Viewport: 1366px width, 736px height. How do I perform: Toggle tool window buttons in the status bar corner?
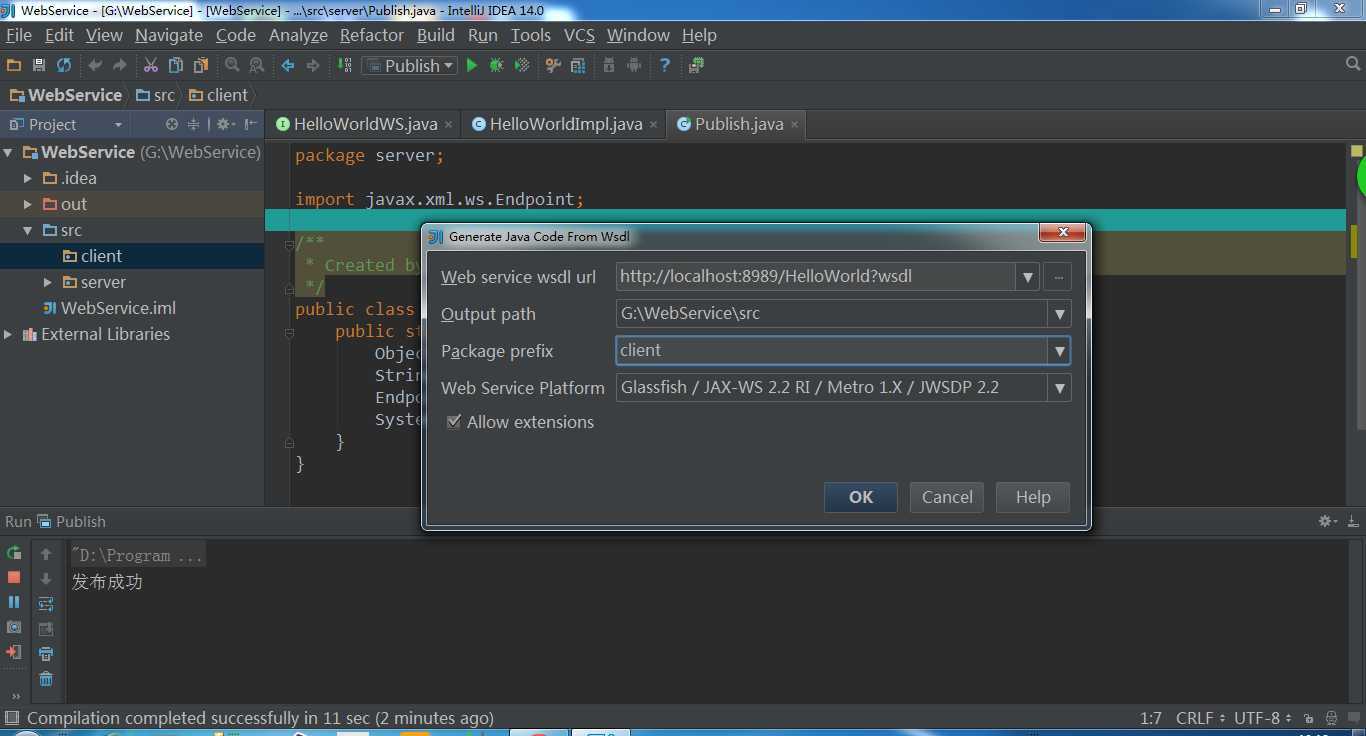(12, 718)
